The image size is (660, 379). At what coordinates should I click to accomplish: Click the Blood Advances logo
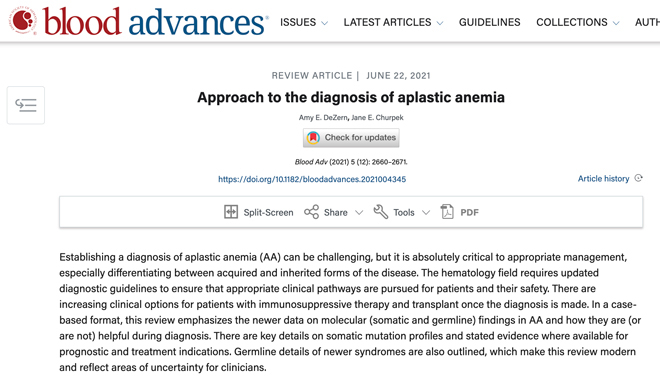pyautogui.click(x=139, y=21)
